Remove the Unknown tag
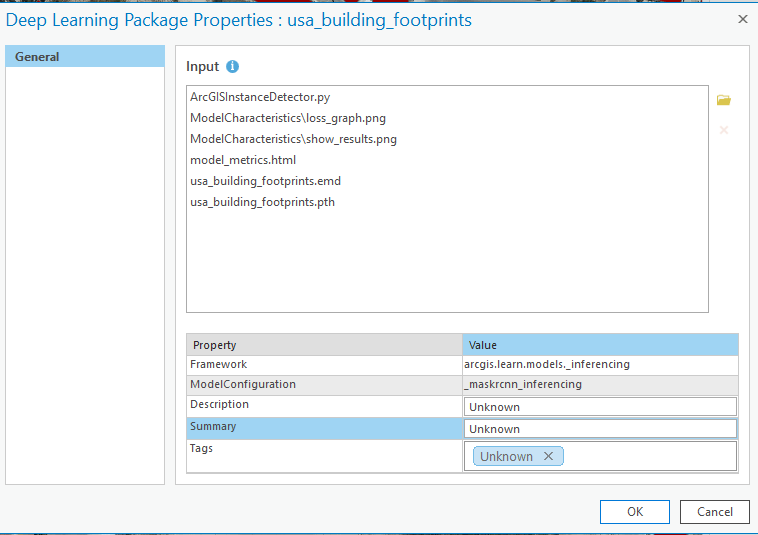758x535 pixels. point(548,457)
